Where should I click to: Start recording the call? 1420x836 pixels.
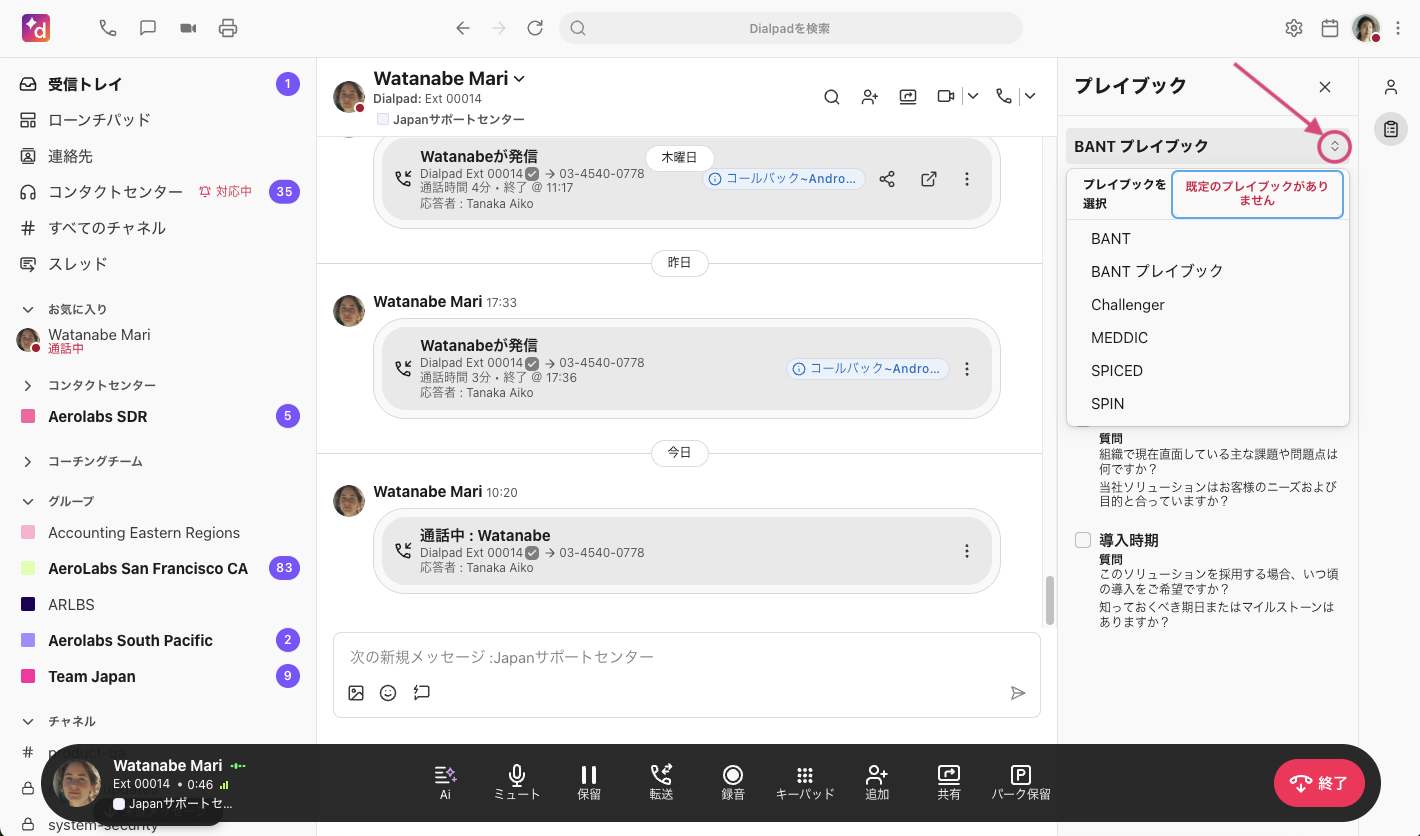(733, 782)
